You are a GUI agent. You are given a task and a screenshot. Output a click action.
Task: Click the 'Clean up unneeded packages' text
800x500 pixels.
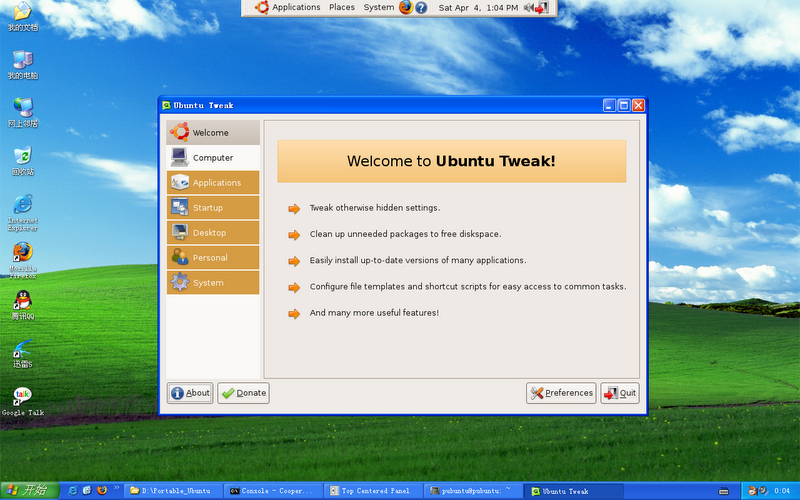click(x=406, y=234)
